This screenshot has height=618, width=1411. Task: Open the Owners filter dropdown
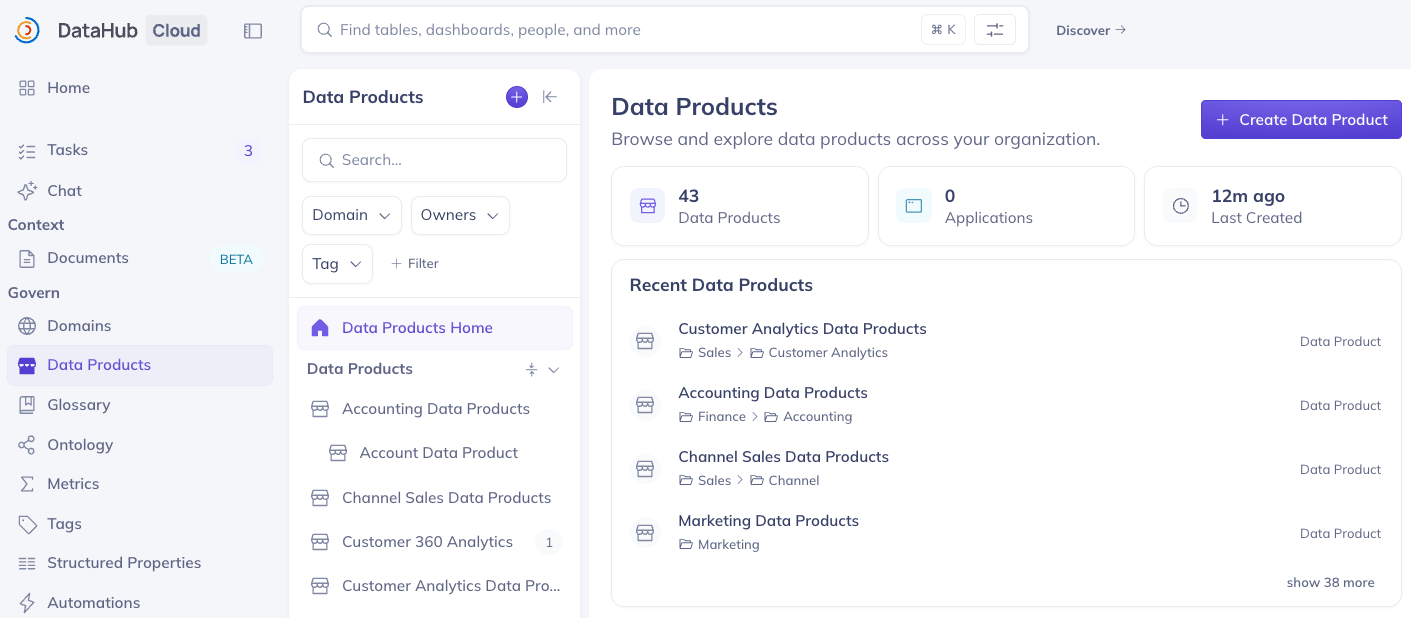(x=460, y=215)
